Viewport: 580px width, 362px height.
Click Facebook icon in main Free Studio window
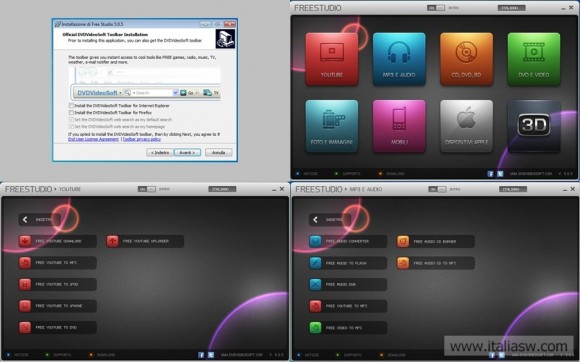(x=490, y=174)
